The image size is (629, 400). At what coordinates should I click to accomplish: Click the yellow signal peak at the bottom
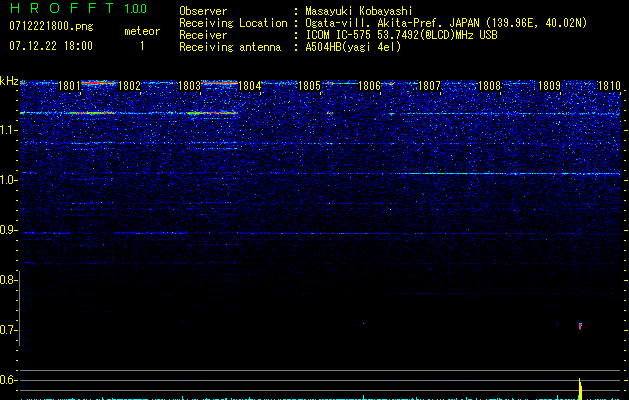click(x=580, y=388)
